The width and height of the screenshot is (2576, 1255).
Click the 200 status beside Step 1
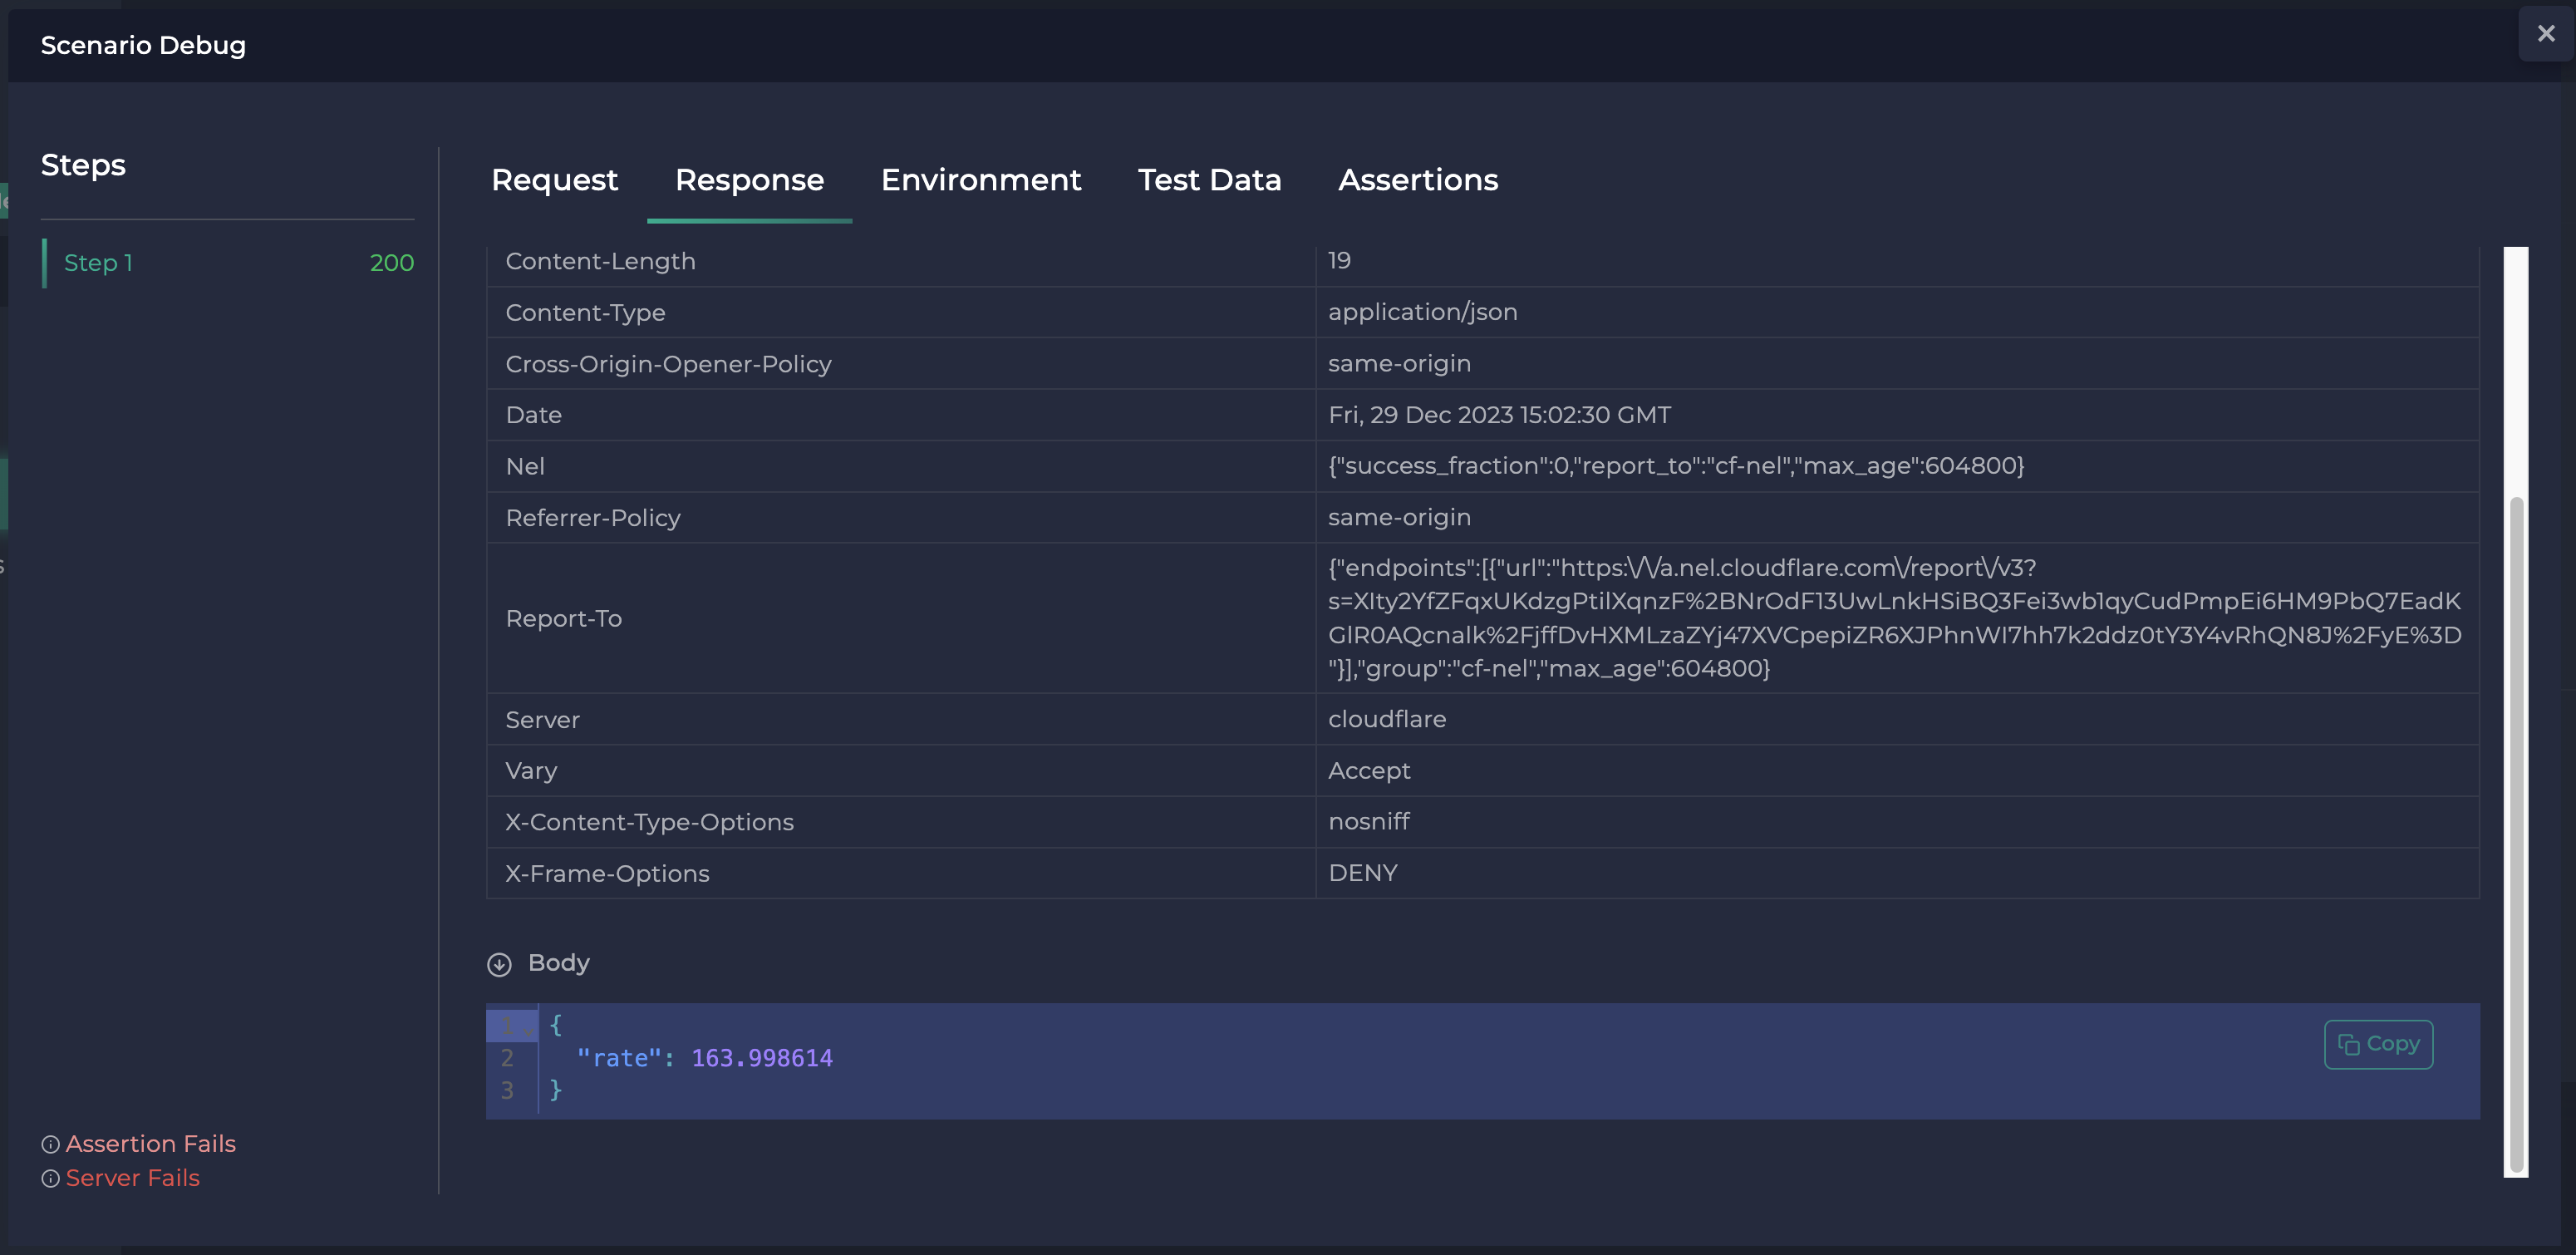tap(391, 262)
